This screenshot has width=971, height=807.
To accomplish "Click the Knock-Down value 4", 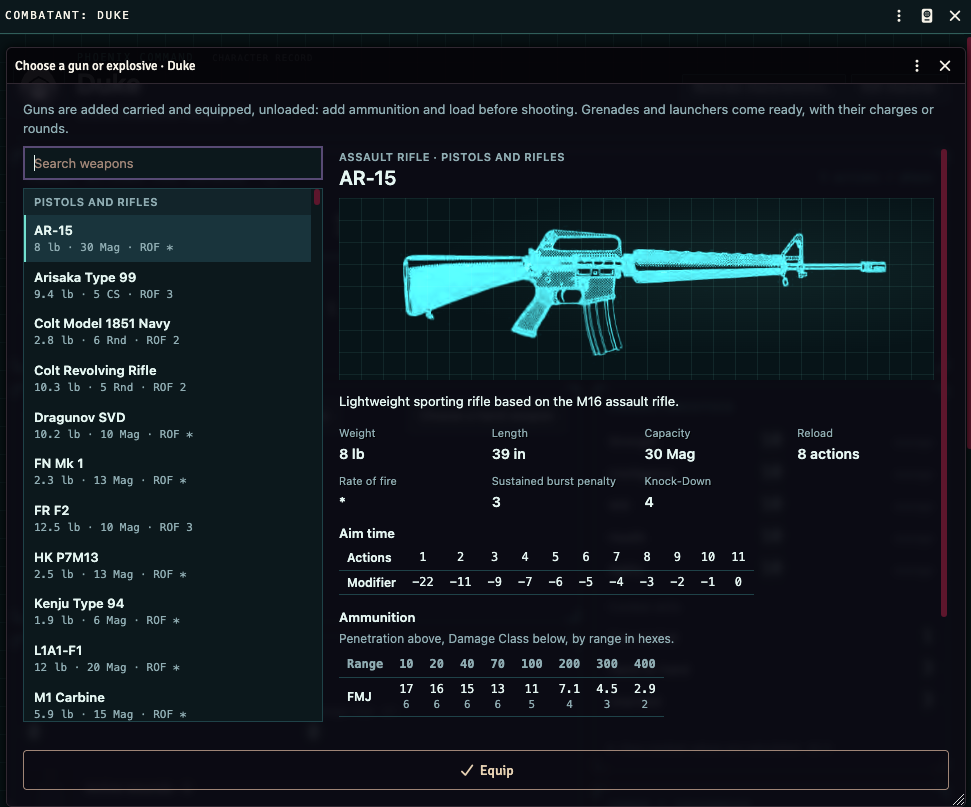I will tap(648, 502).
